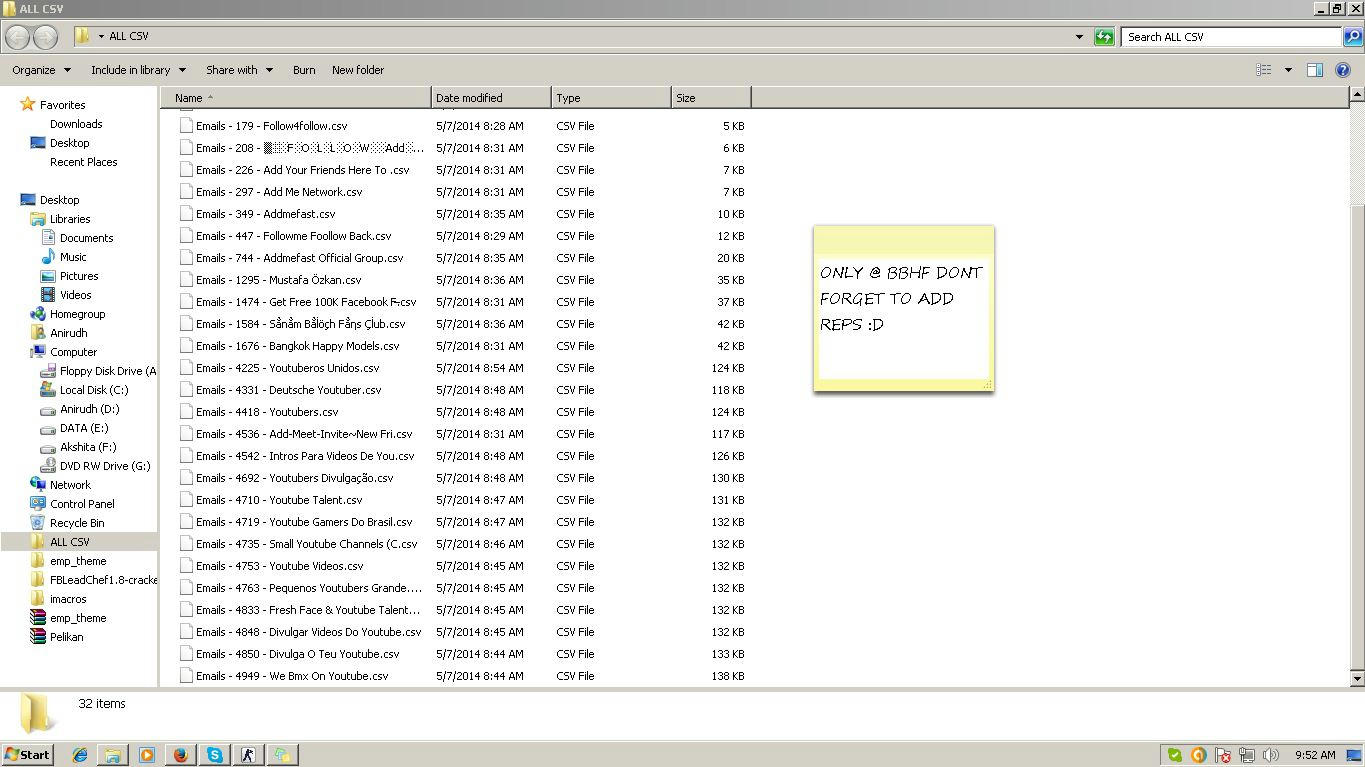Screen dimensions: 1365x767
Task: Click the Back navigation arrow
Action: pyautogui.click(x=17, y=37)
